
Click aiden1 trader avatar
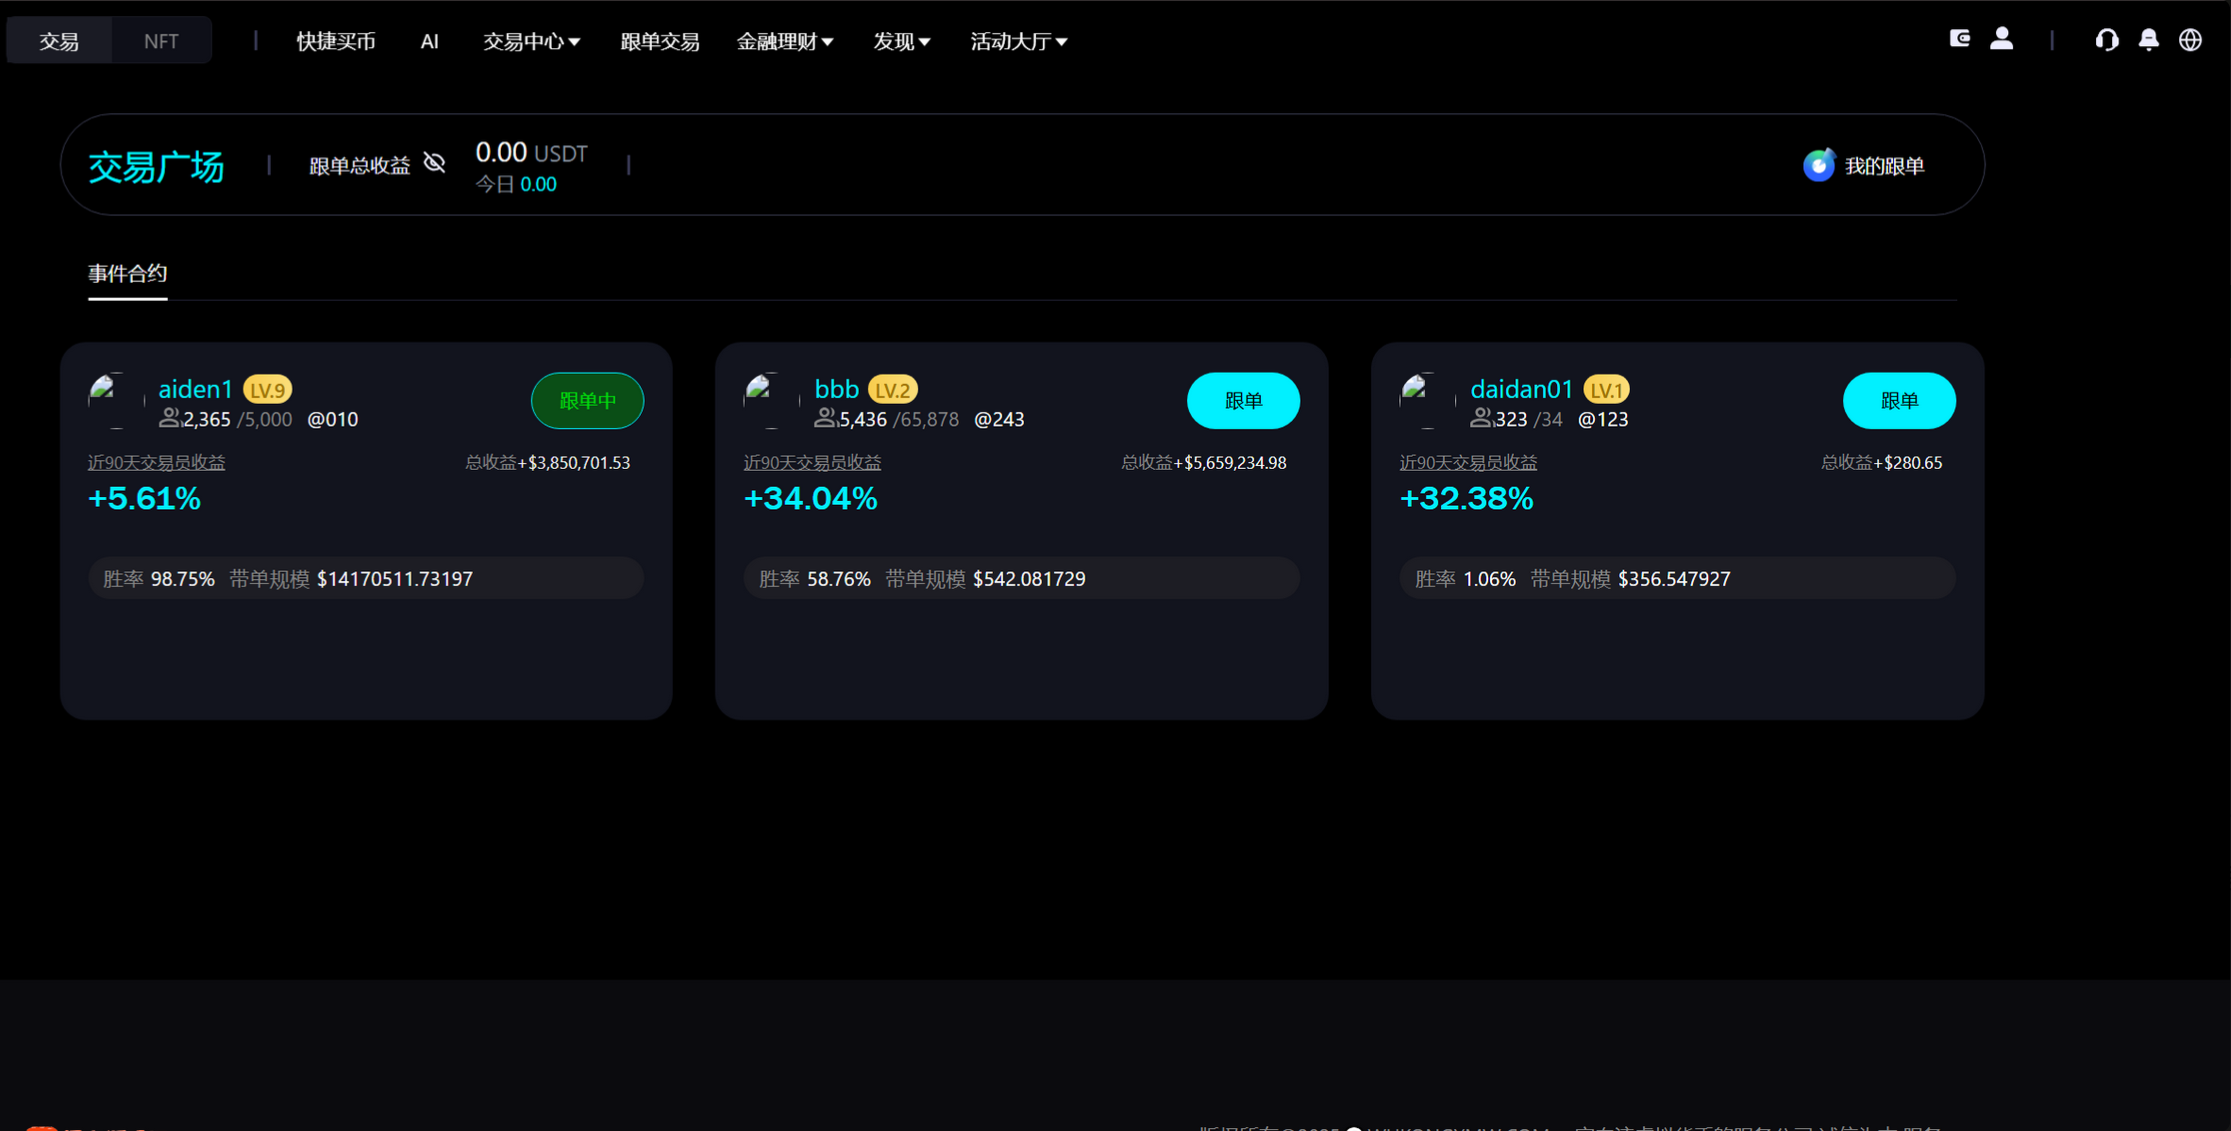[x=116, y=401]
